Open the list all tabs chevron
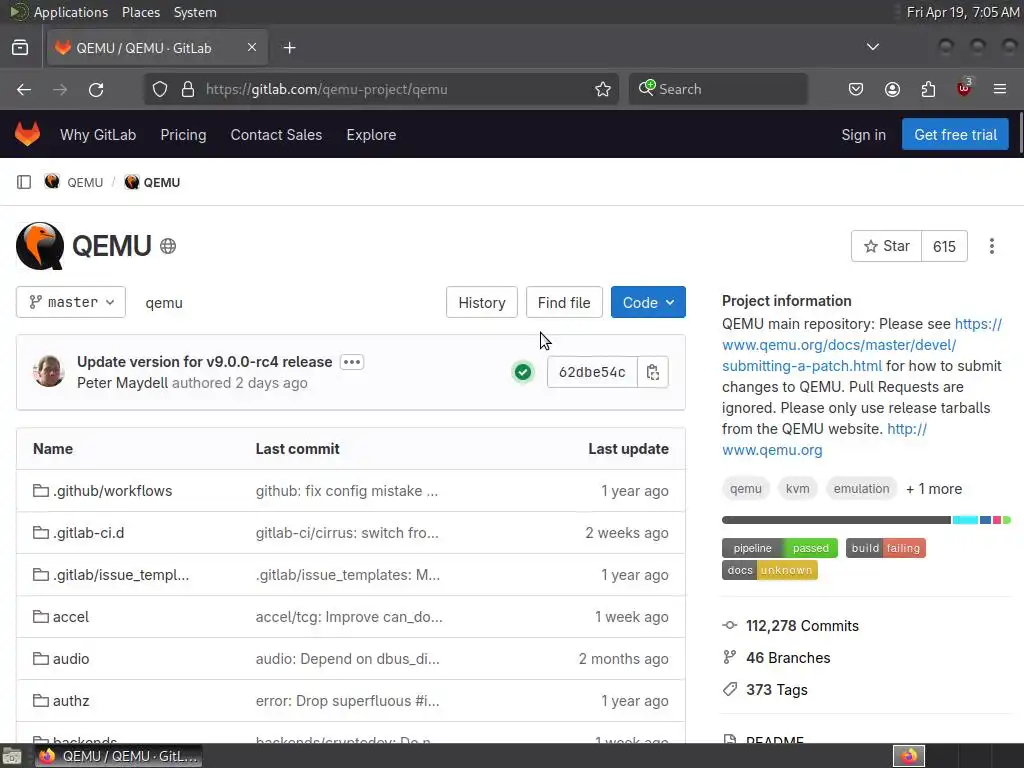Viewport: 1024px width, 768px height. [872, 47]
